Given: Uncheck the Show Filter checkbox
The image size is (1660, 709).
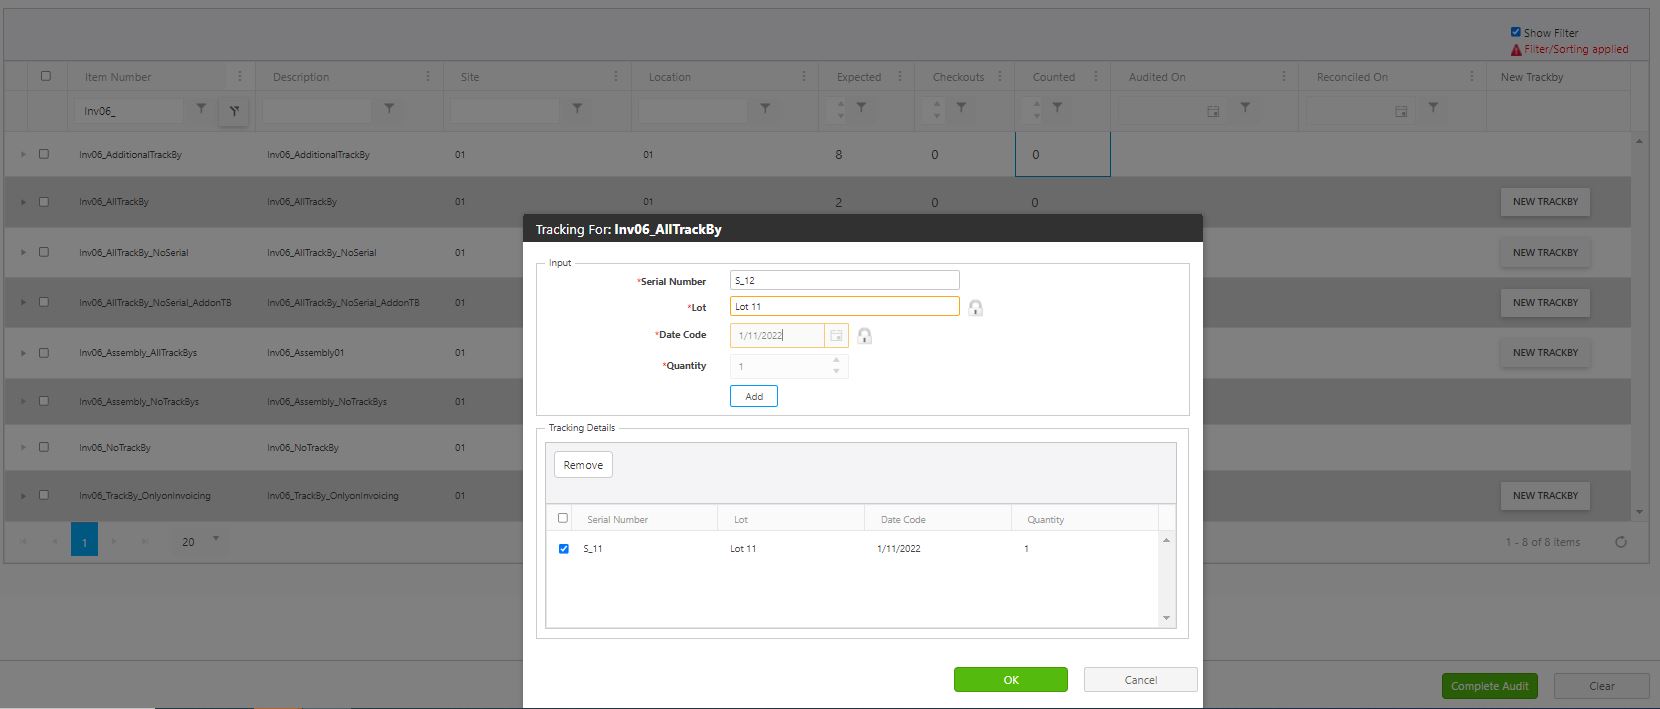Looking at the screenshot, I should click(1516, 32).
